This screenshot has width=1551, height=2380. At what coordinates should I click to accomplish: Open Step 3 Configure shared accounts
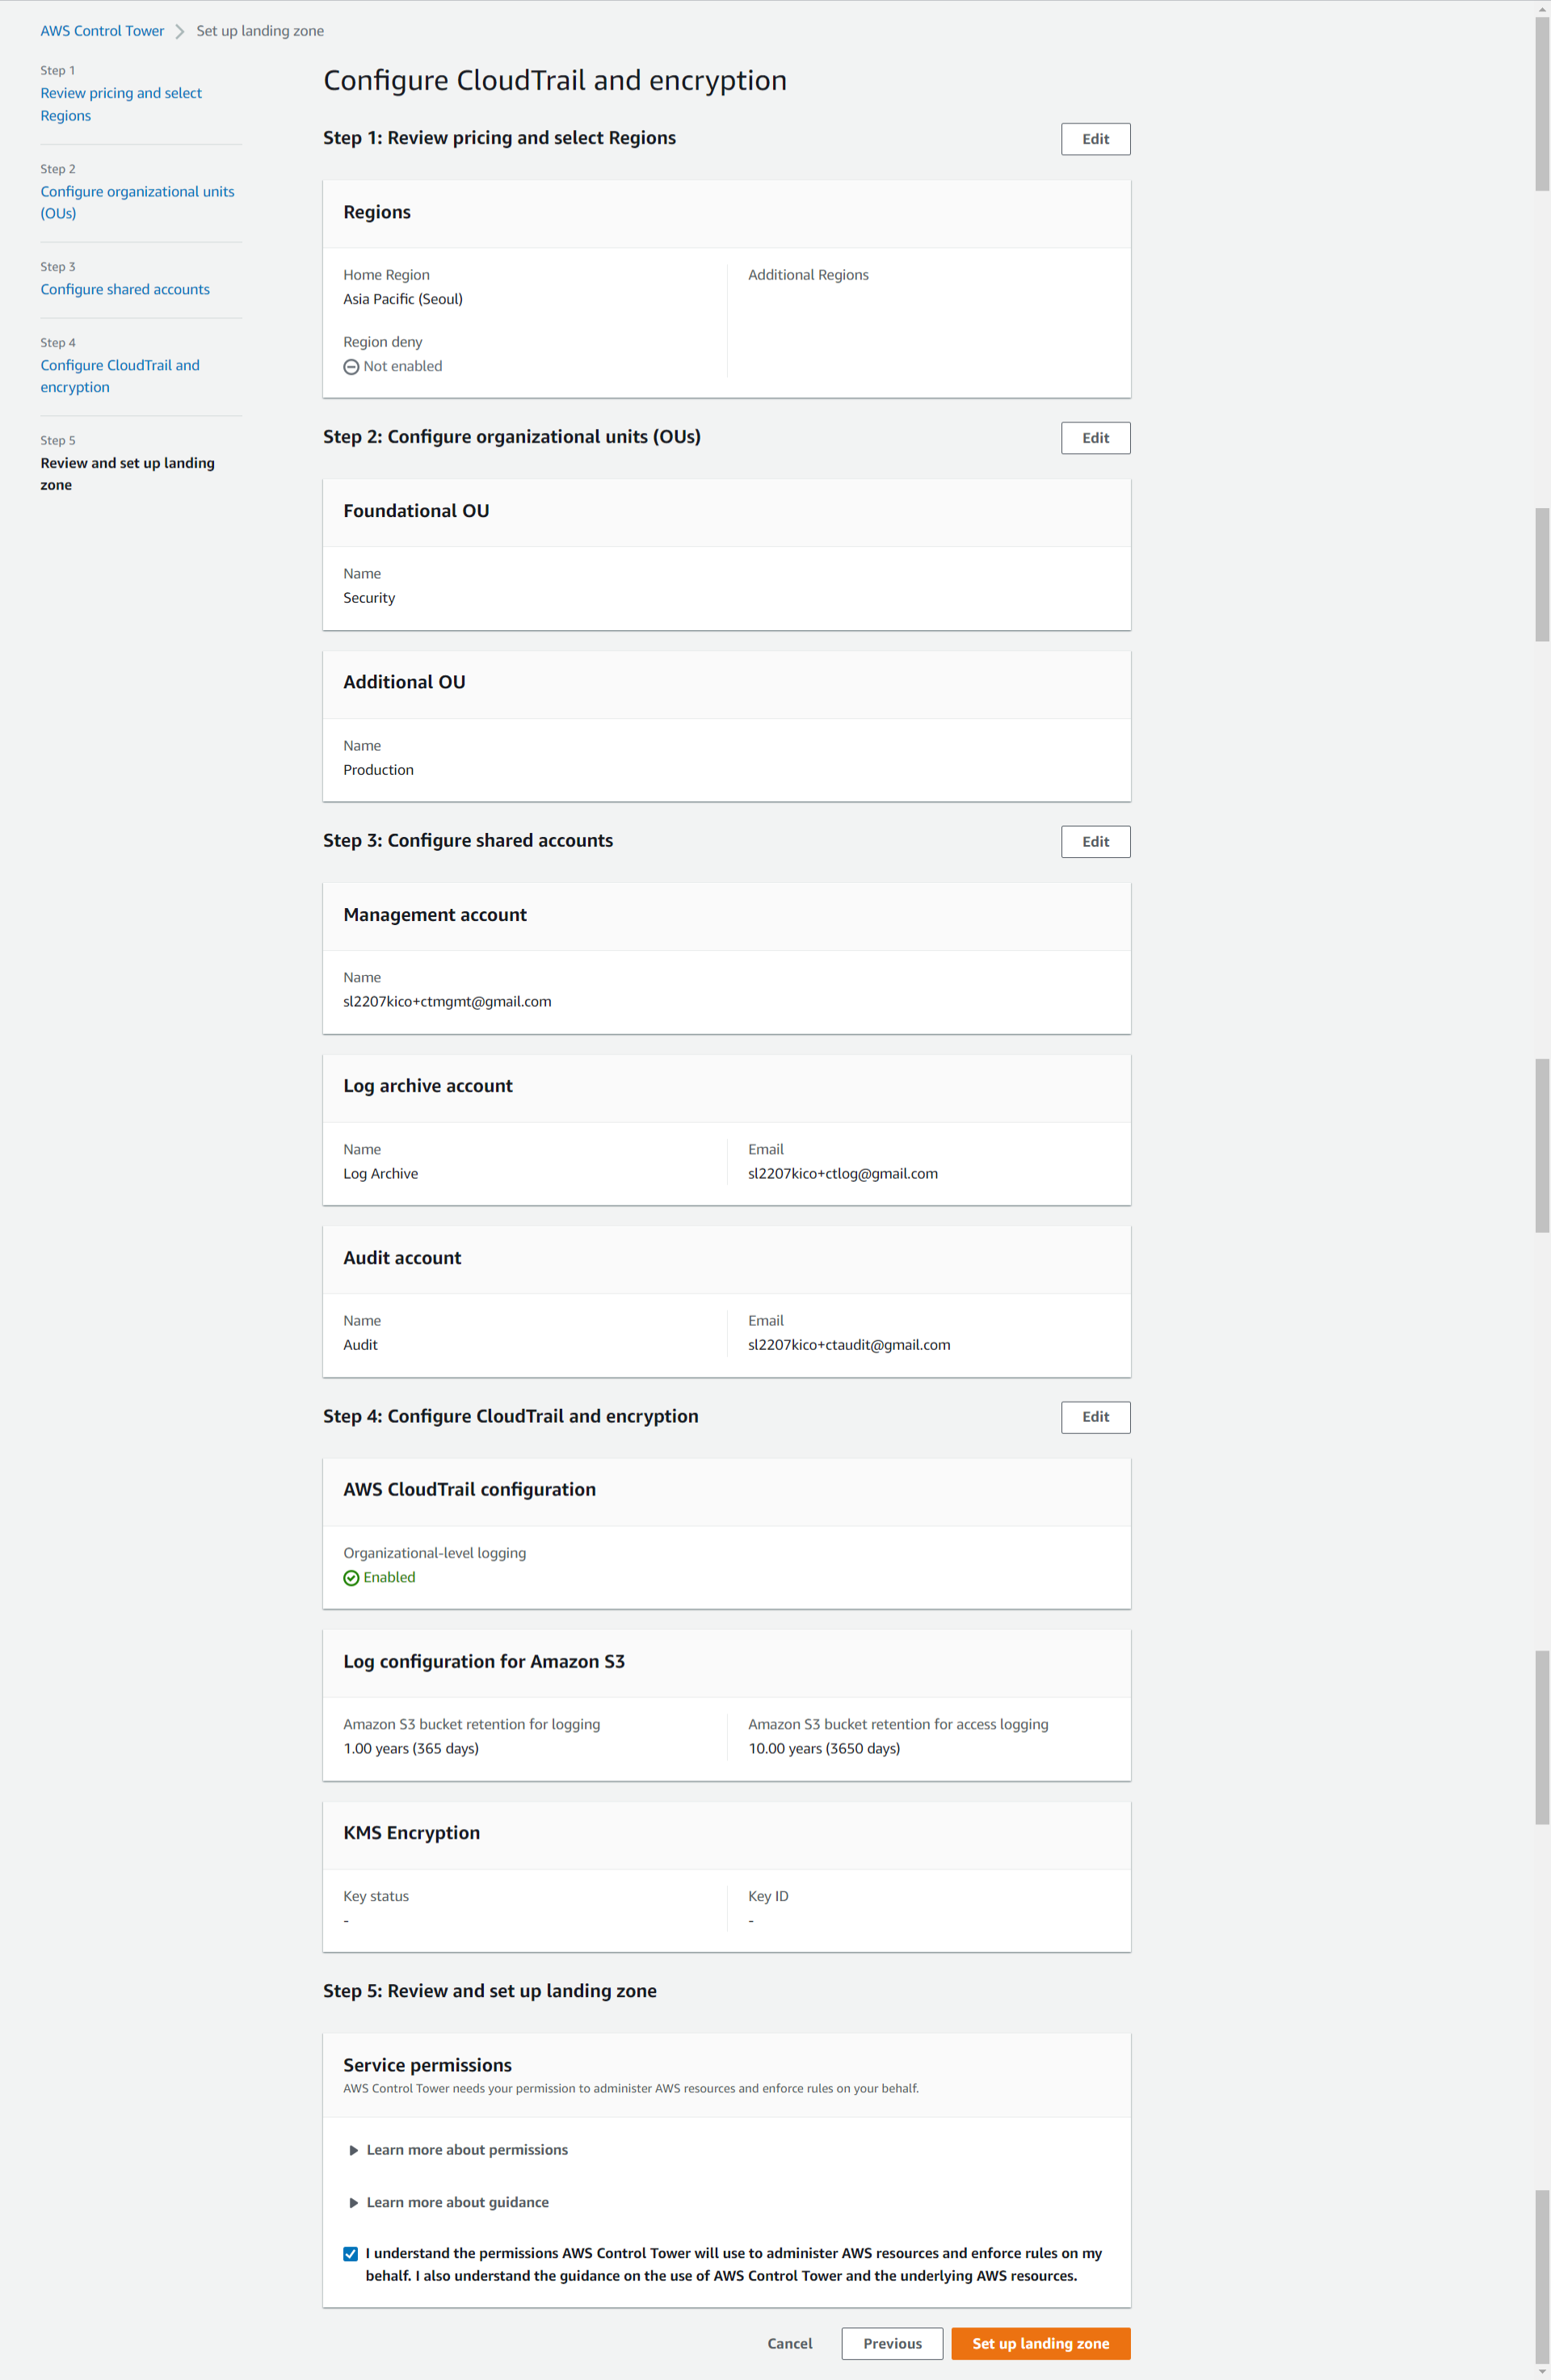click(x=125, y=289)
